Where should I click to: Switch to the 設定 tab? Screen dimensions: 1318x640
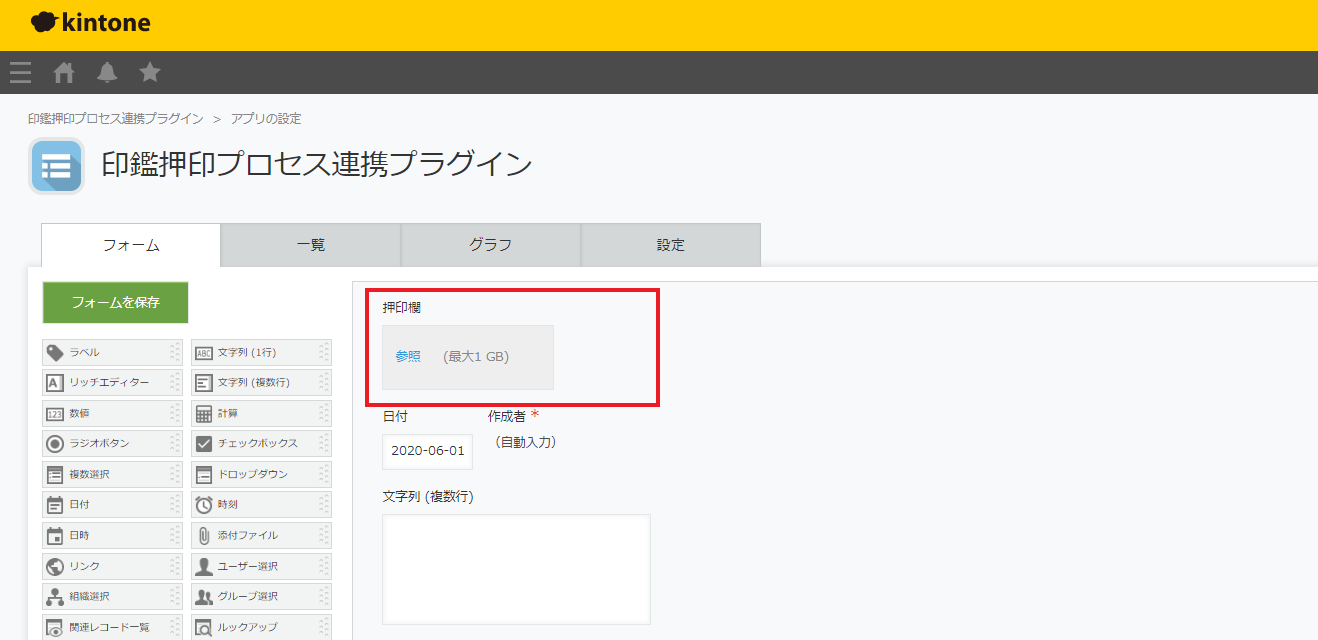[x=671, y=245]
